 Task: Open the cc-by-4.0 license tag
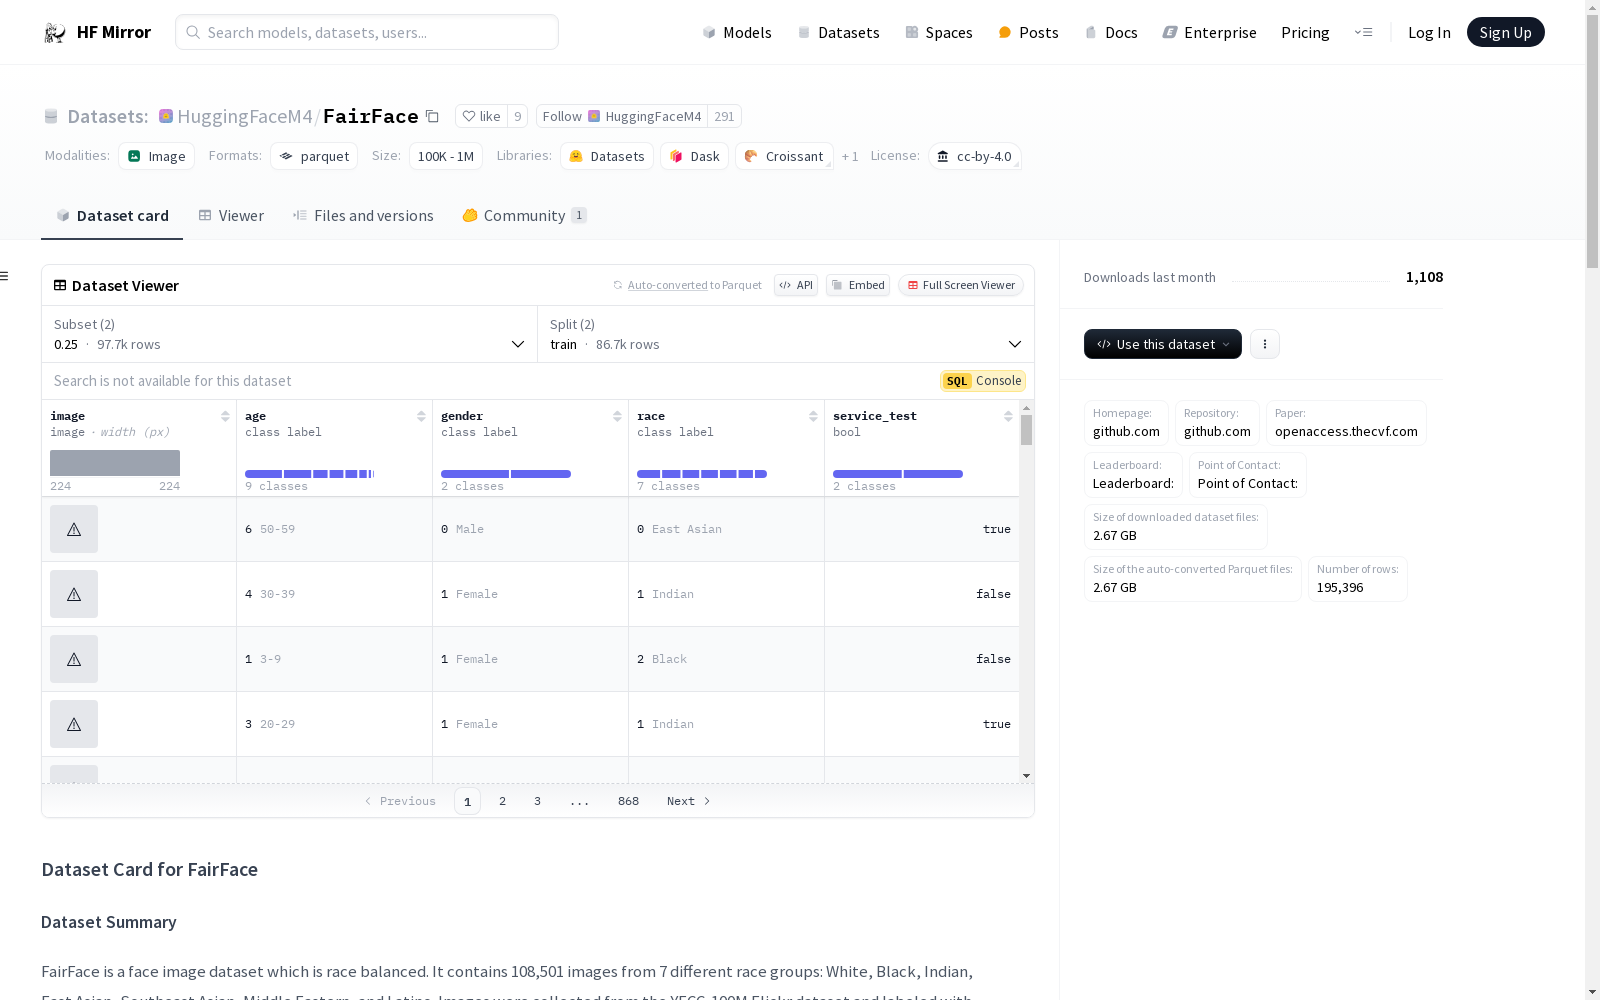975,156
